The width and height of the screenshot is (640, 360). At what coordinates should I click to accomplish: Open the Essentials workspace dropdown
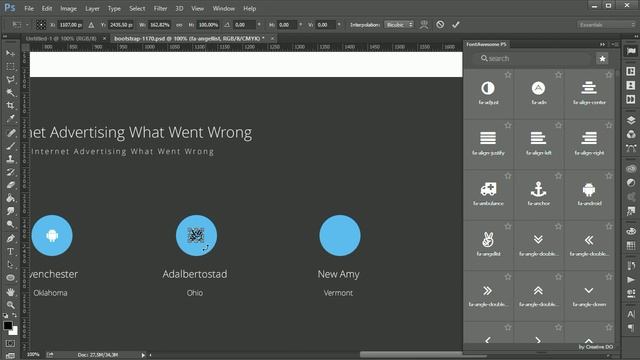tap(607, 25)
